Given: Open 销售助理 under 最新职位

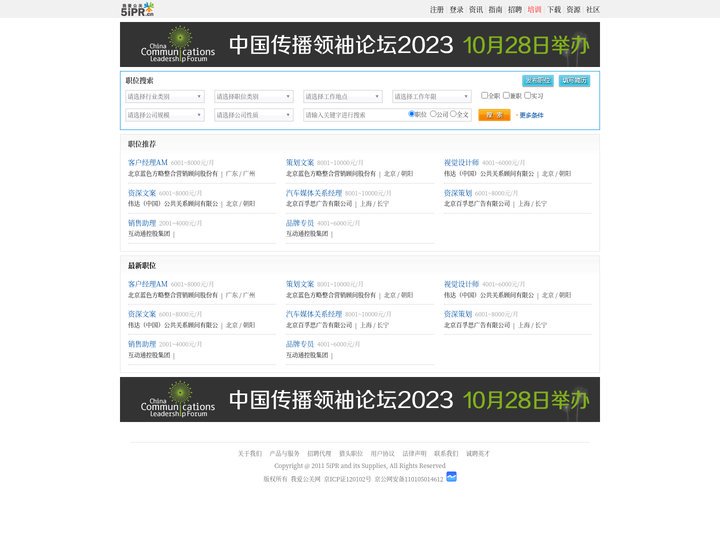Looking at the screenshot, I should point(142,344).
